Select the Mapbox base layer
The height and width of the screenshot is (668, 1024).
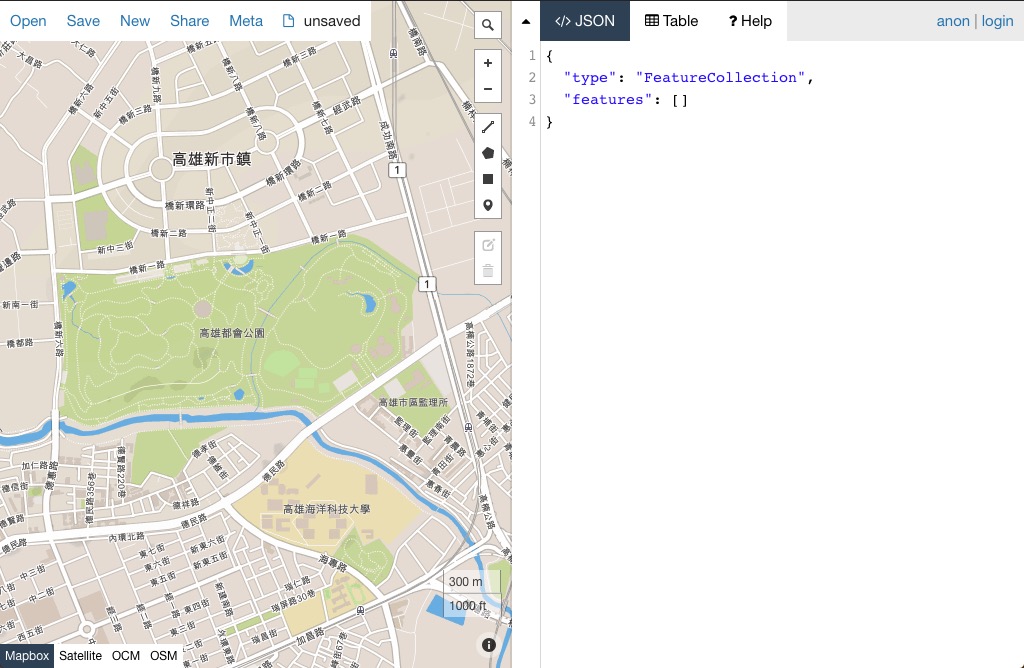[27, 656]
